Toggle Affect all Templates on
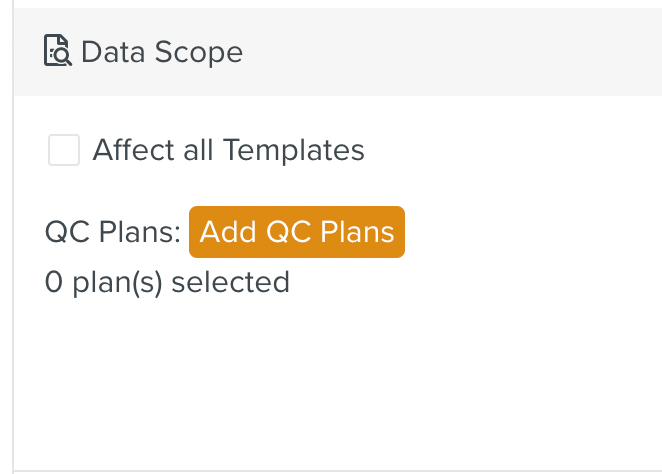Image resolution: width=662 pixels, height=474 pixels. 64,151
